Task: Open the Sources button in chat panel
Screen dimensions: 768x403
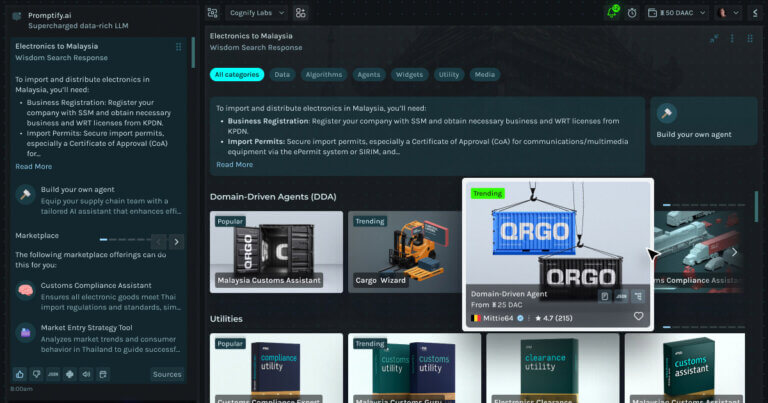Action: (167, 374)
